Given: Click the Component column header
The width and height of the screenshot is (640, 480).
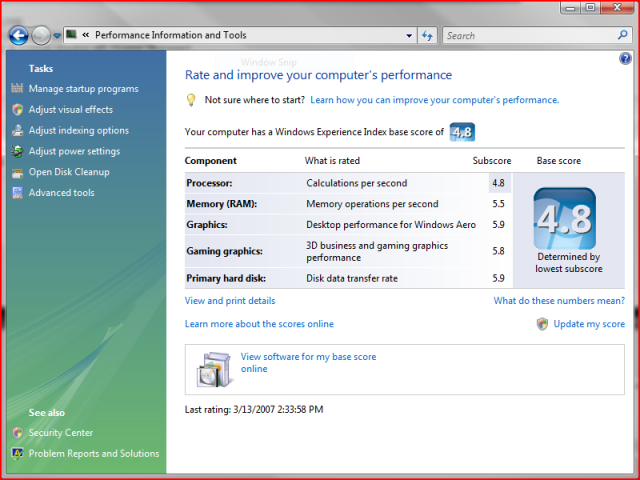Looking at the screenshot, I should (x=211, y=161).
